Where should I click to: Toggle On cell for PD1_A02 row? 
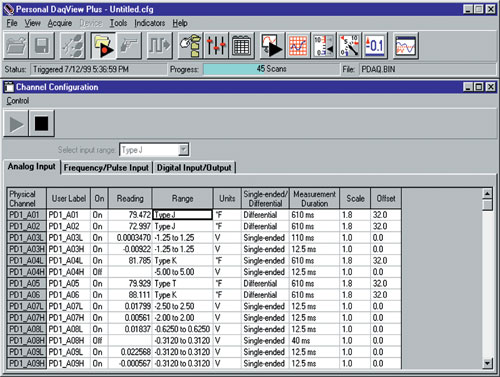pos(99,226)
